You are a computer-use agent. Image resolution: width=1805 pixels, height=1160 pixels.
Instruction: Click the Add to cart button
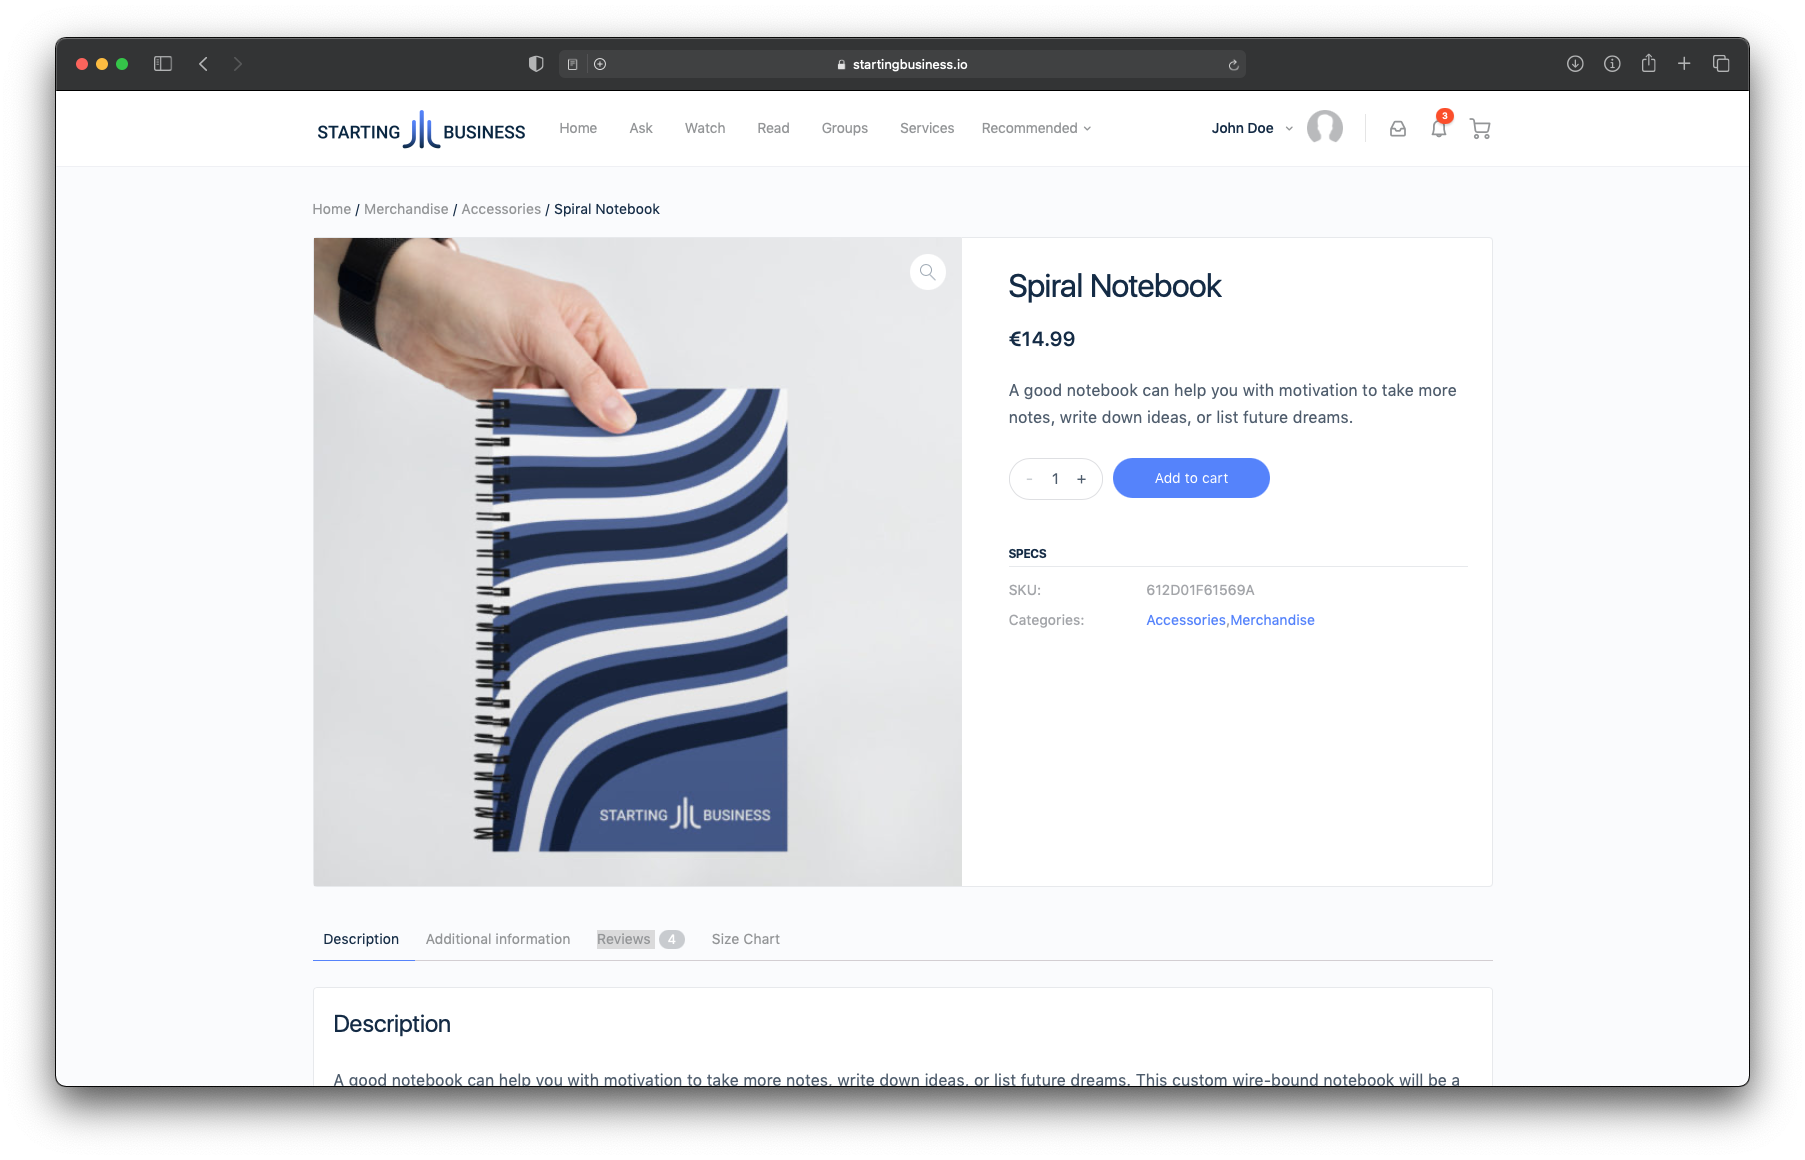pos(1191,478)
